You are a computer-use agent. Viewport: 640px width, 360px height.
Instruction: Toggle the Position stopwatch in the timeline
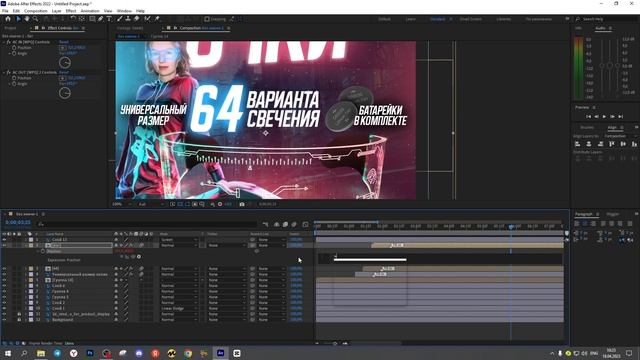click(43, 251)
